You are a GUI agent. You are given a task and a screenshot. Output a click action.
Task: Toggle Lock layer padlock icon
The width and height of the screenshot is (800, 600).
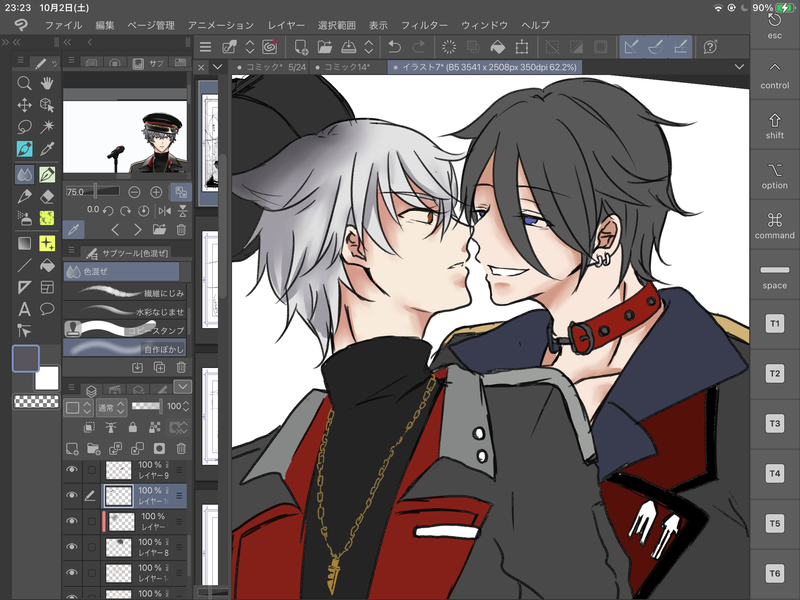[x=133, y=428]
